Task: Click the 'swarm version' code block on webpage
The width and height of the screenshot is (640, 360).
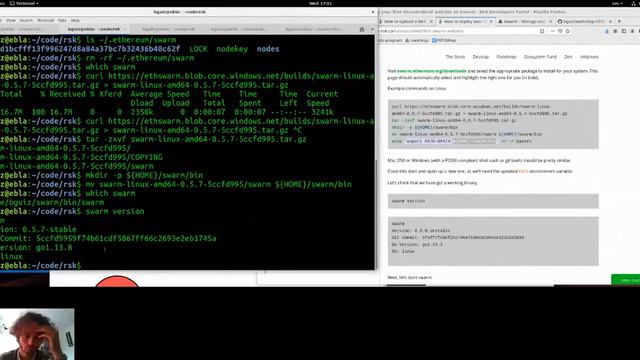Action: point(493,201)
